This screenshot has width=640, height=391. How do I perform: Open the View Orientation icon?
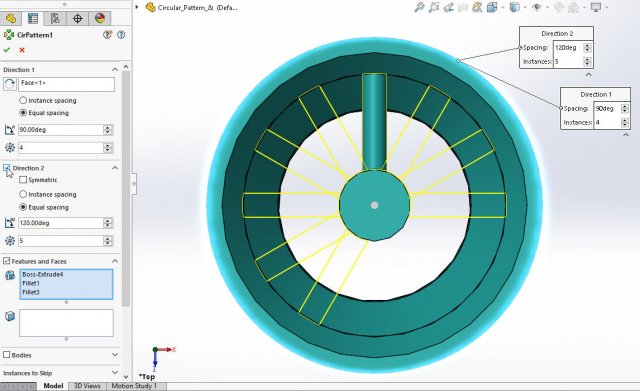point(492,7)
